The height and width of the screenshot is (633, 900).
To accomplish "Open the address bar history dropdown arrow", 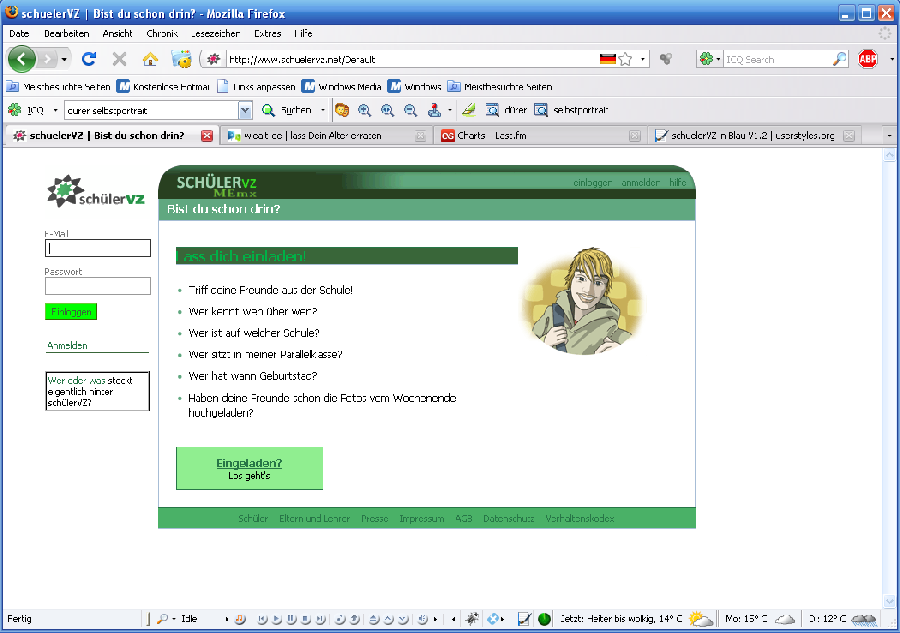I will point(642,59).
